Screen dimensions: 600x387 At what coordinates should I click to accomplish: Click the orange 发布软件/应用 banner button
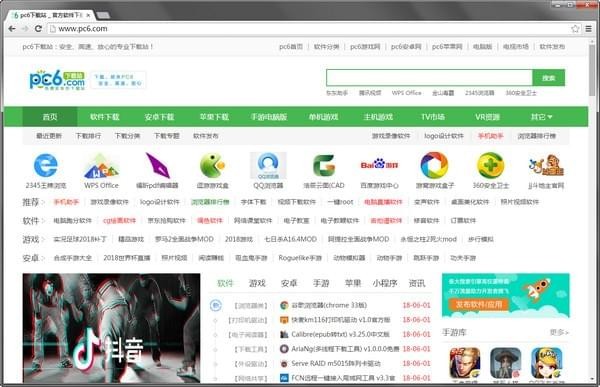[x=478, y=304]
